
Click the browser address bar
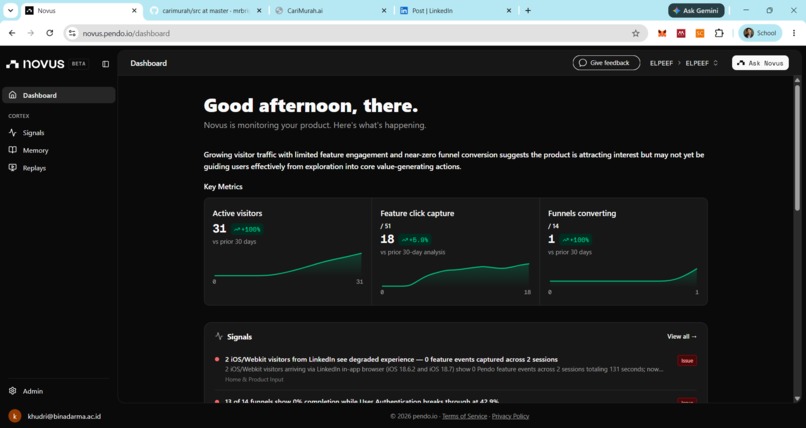pos(355,33)
